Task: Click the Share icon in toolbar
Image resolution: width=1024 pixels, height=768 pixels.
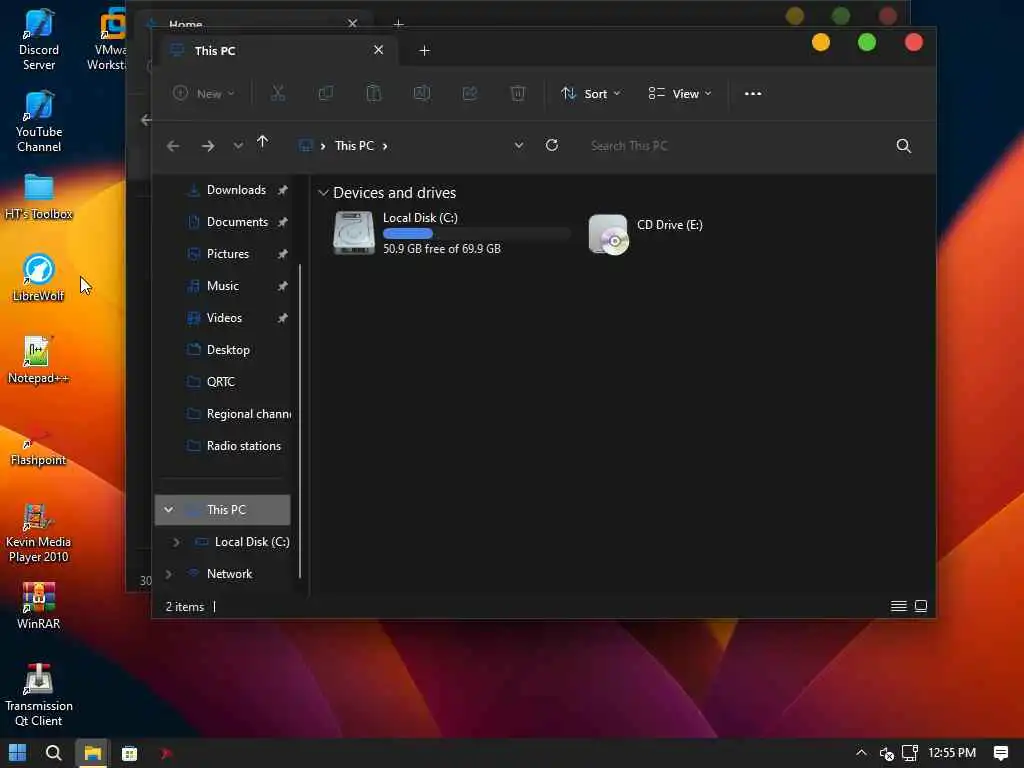Action: 470,93
